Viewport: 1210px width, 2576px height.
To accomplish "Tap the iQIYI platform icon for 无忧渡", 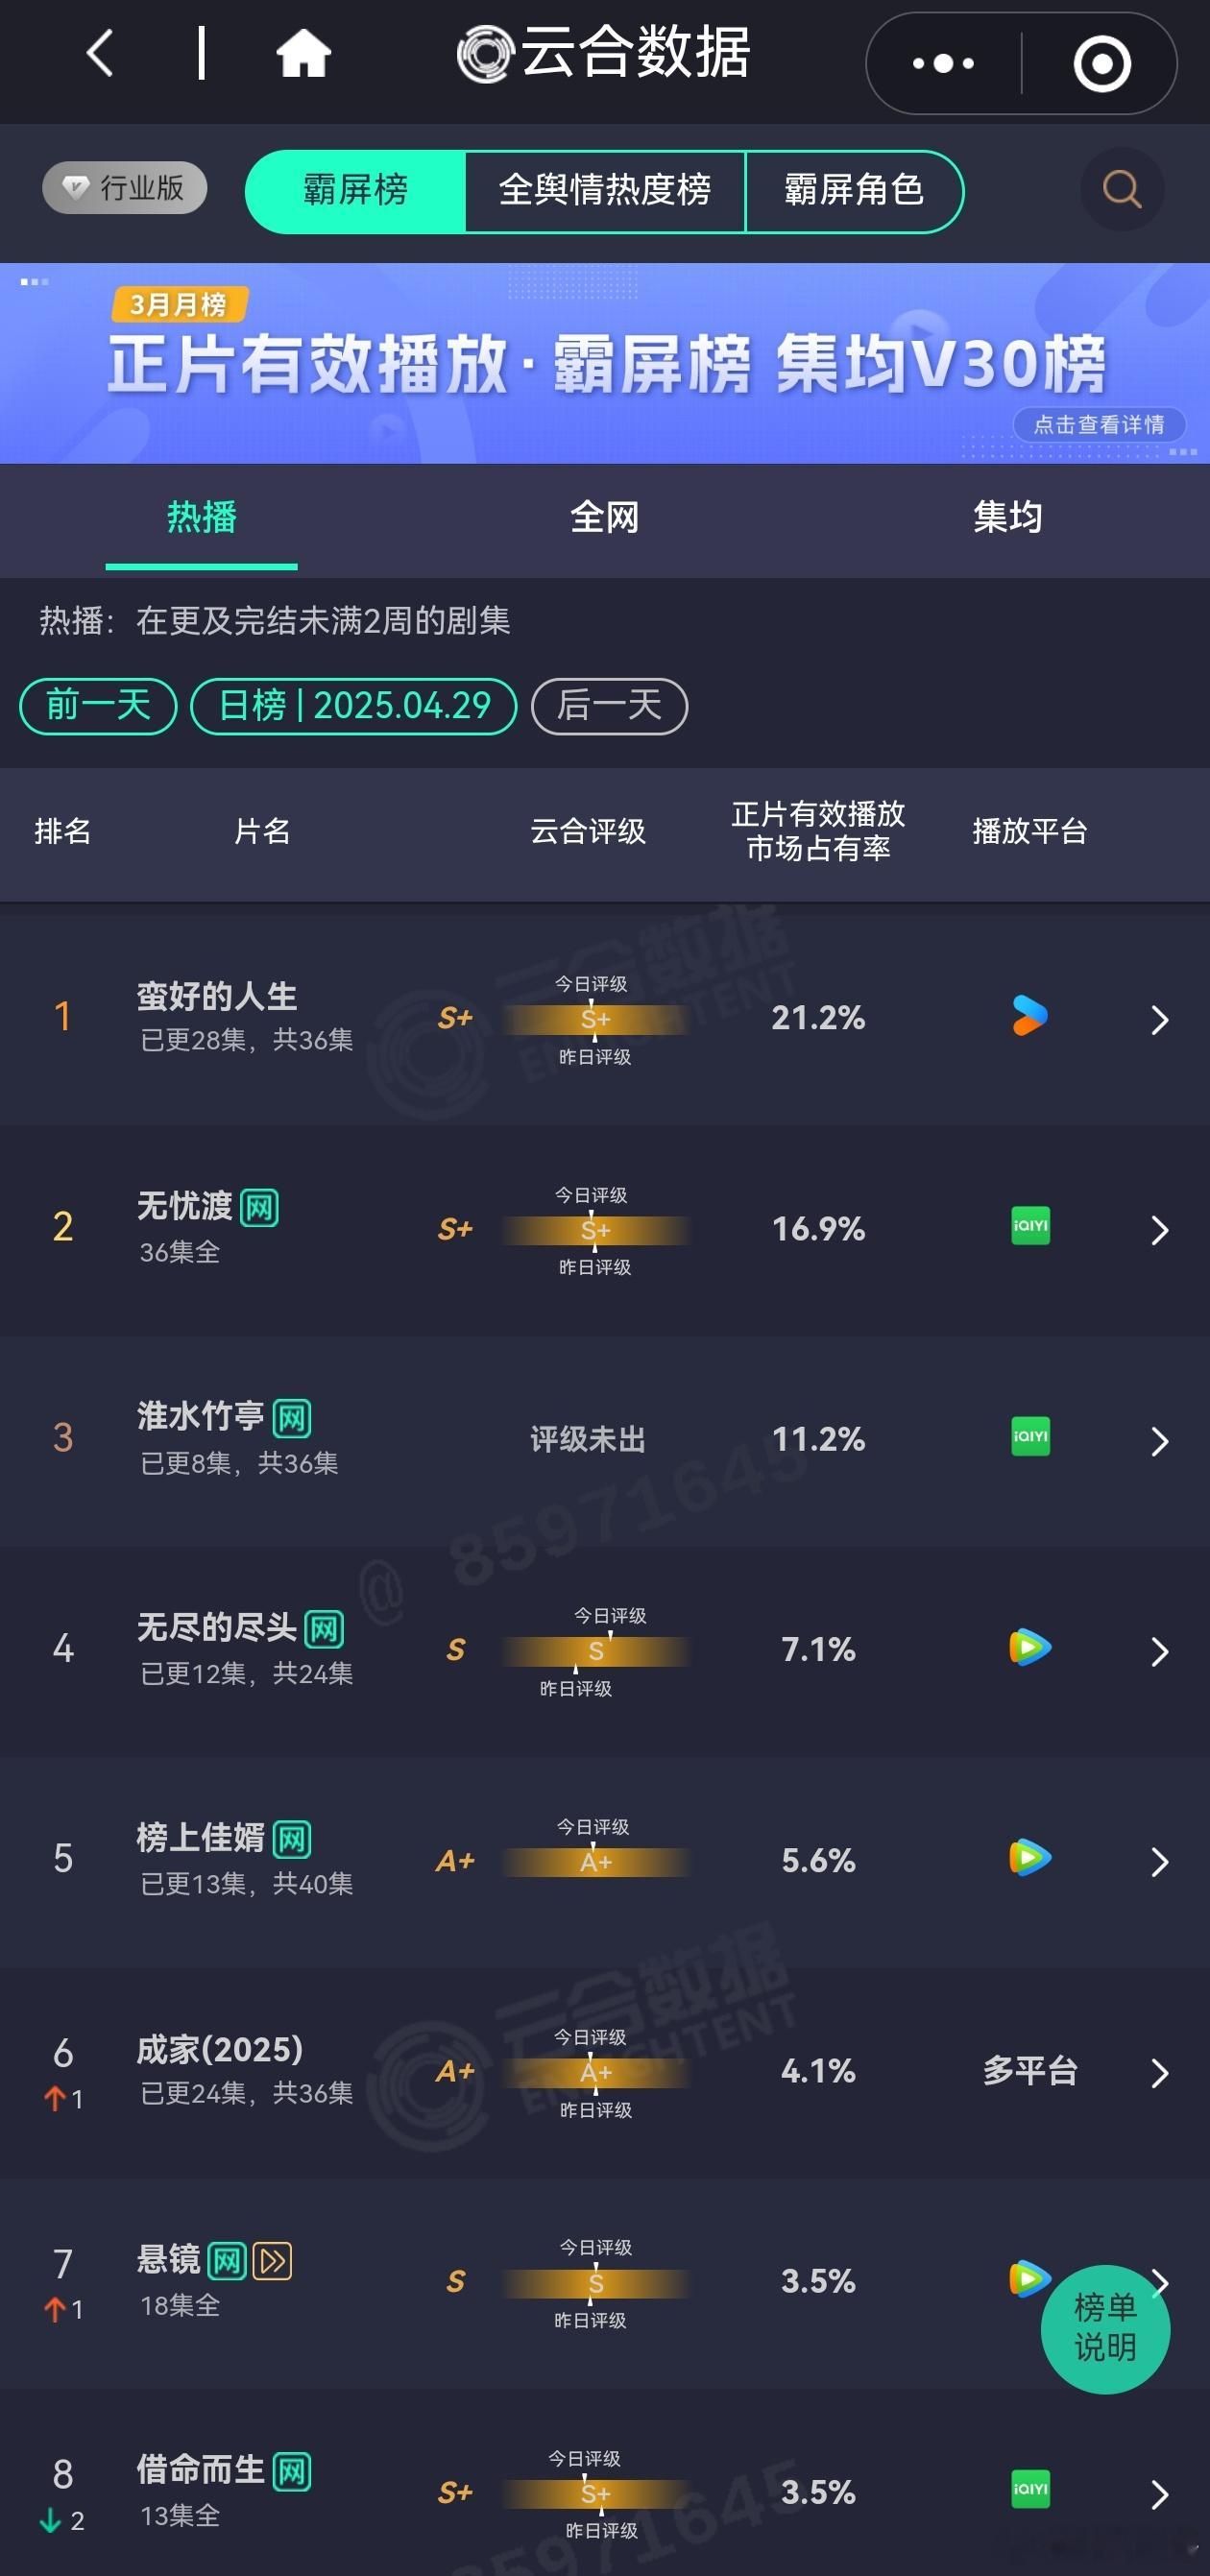I will pos(1031,1226).
